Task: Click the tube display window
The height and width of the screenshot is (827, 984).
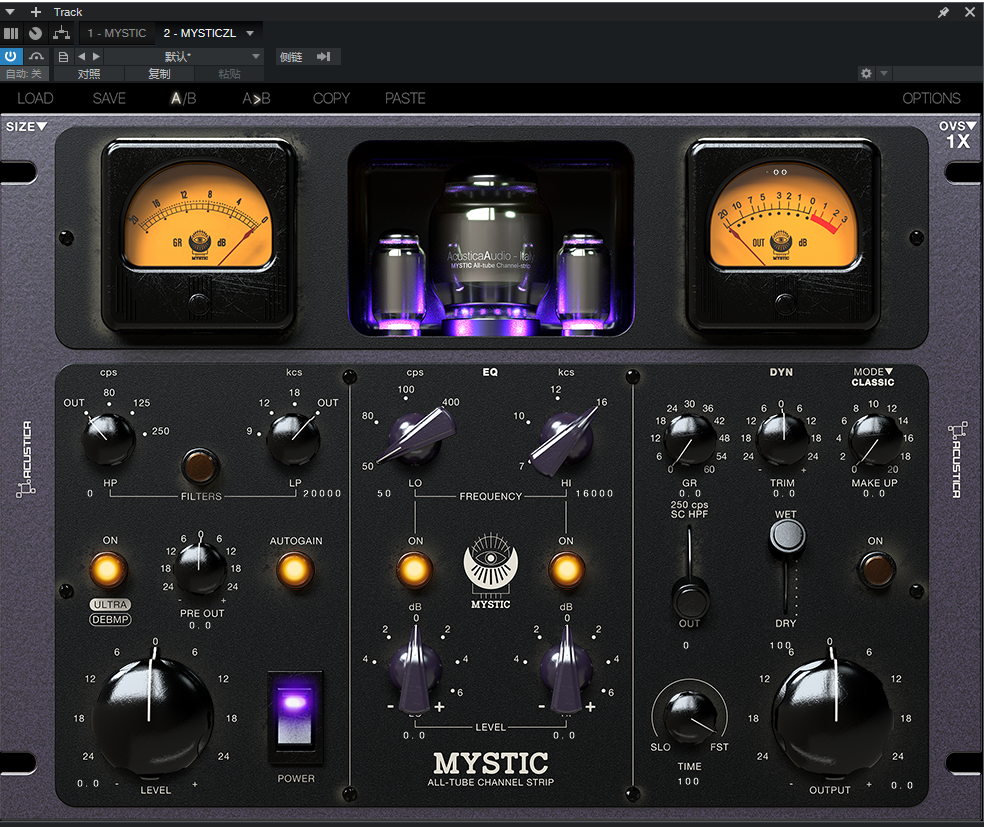Action: coord(491,239)
